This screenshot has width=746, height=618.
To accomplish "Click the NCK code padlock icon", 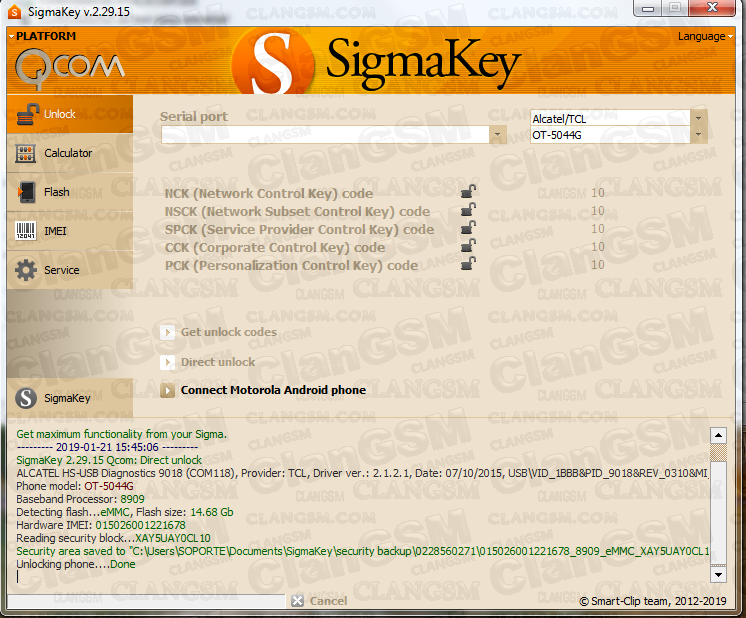I will click(468, 191).
